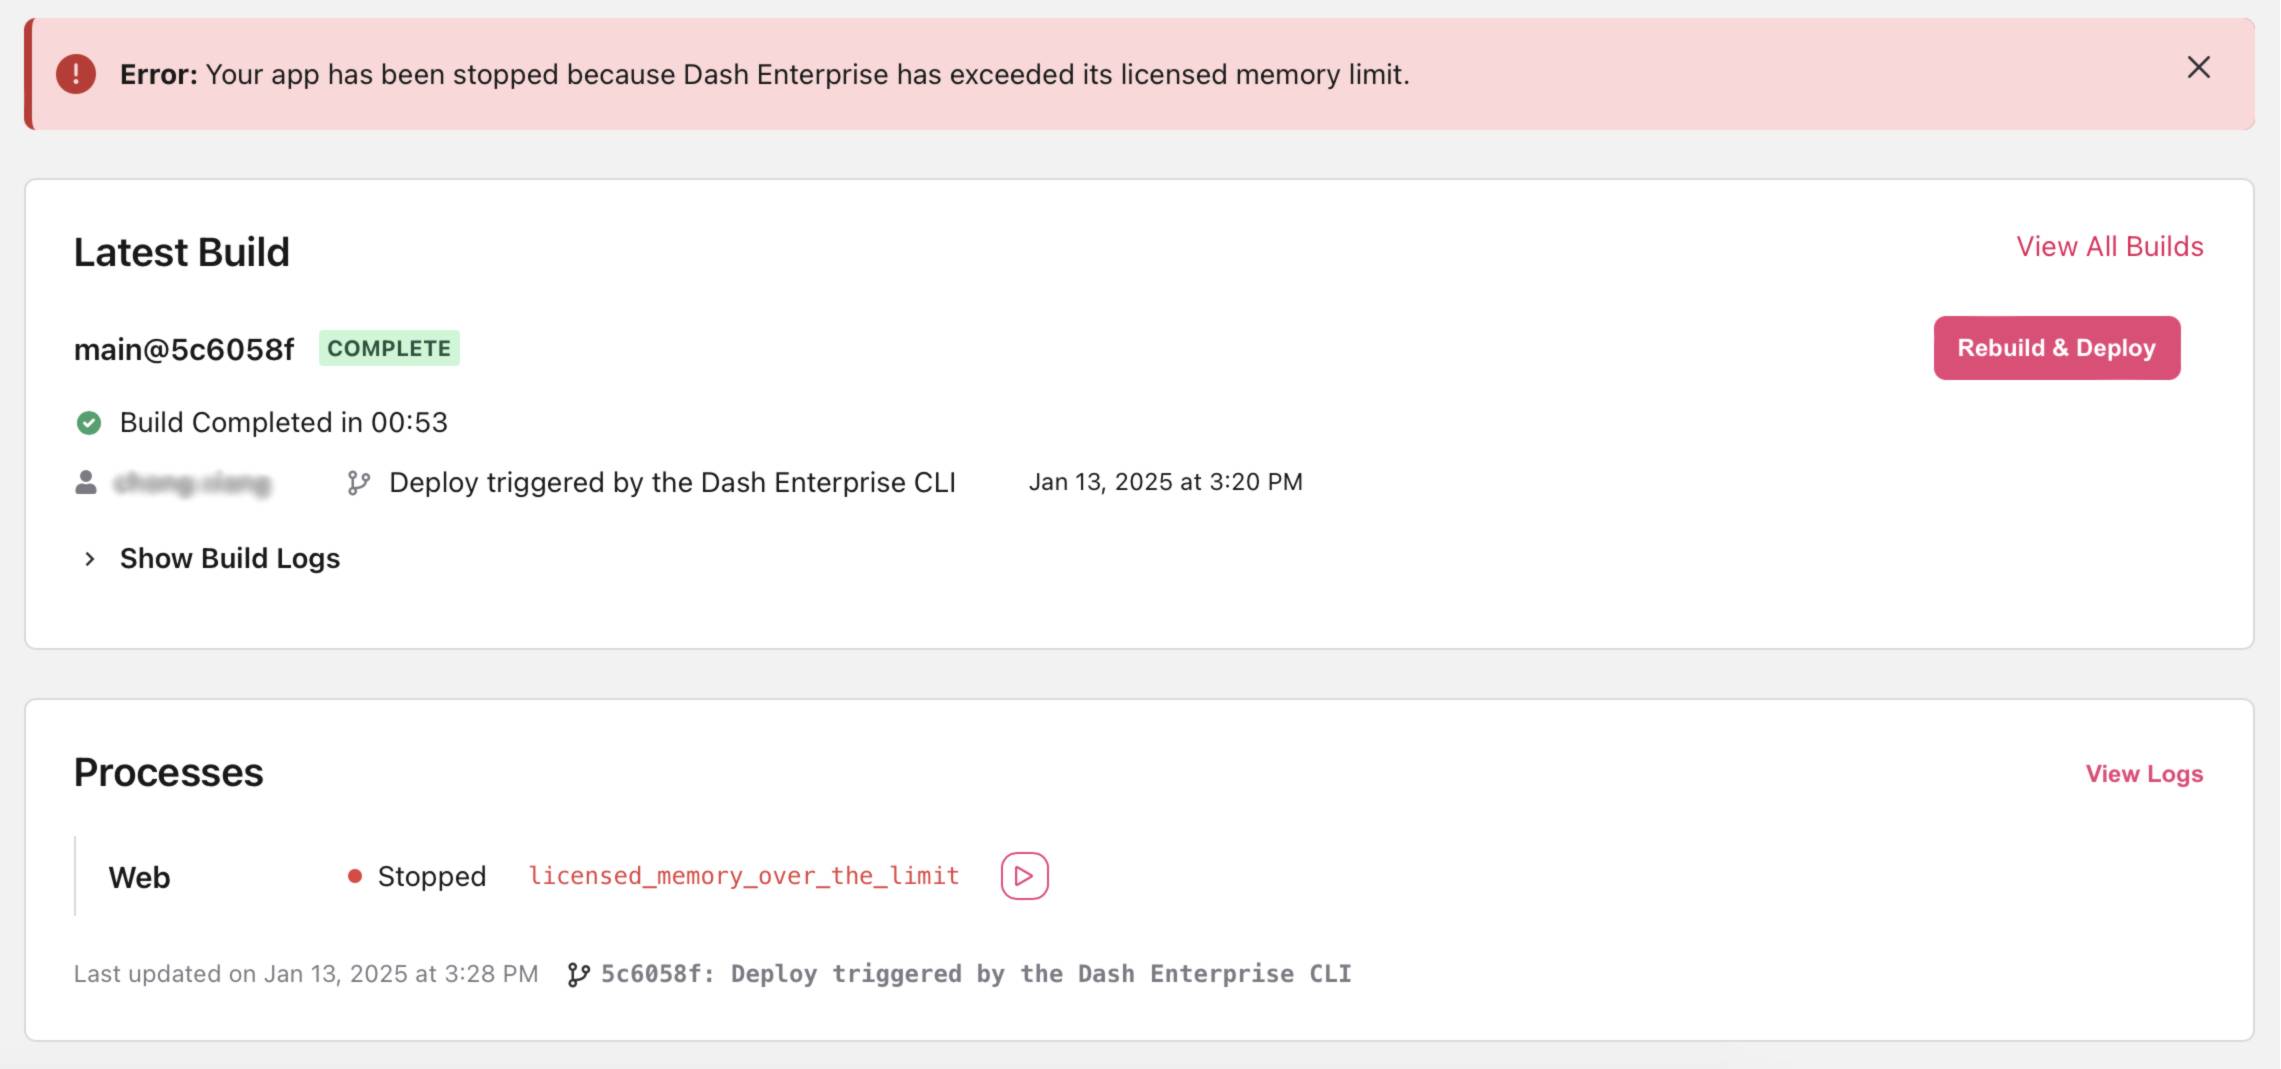Click the licensed_memory_over_the_limit error code

[743, 876]
